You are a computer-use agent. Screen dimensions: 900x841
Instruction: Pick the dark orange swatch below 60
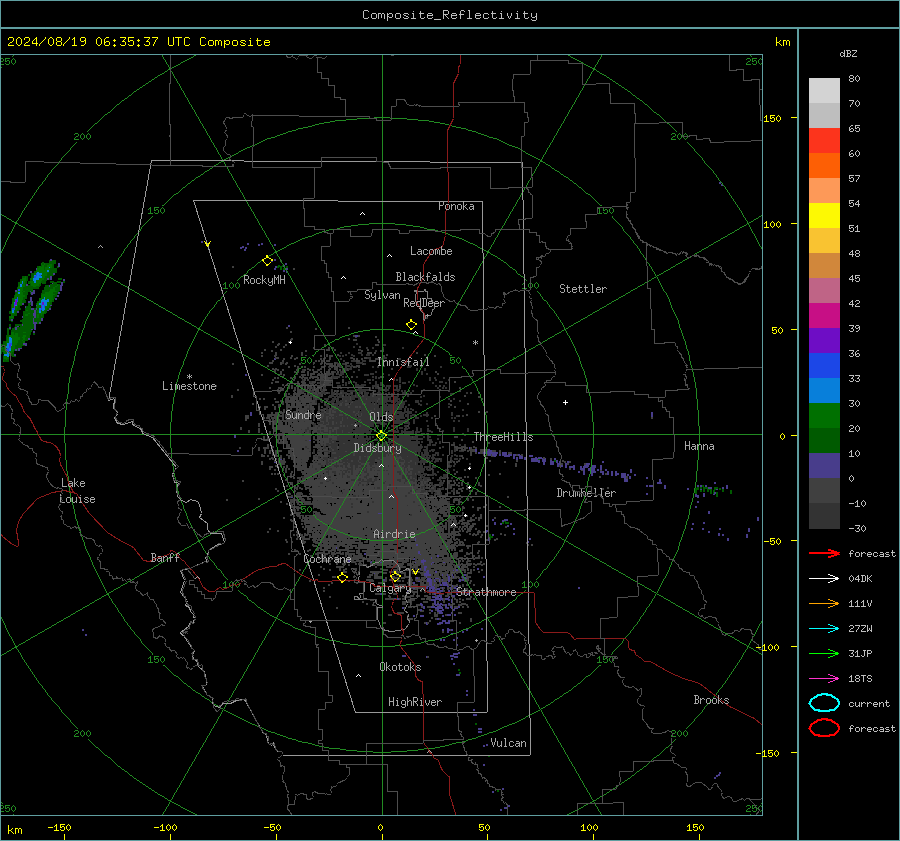824,165
